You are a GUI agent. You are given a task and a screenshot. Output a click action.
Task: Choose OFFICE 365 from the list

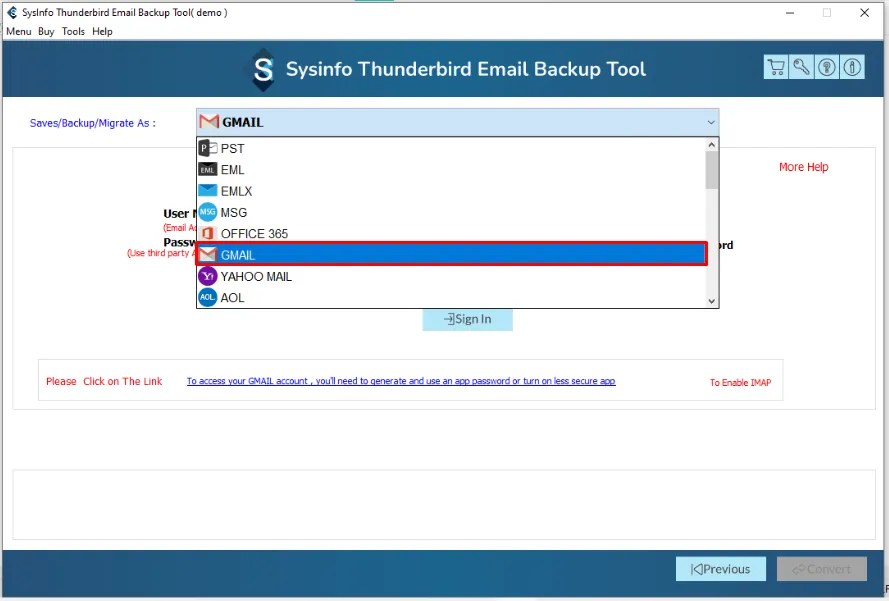(x=451, y=234)
